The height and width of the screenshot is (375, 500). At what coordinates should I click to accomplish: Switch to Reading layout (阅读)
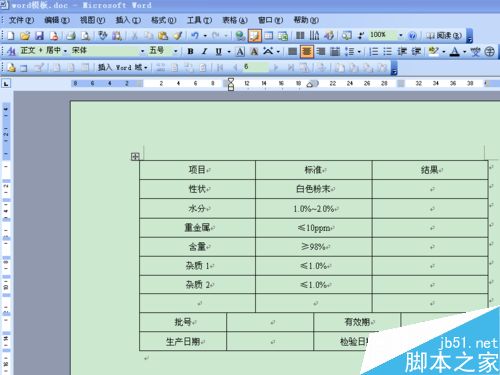444,35
